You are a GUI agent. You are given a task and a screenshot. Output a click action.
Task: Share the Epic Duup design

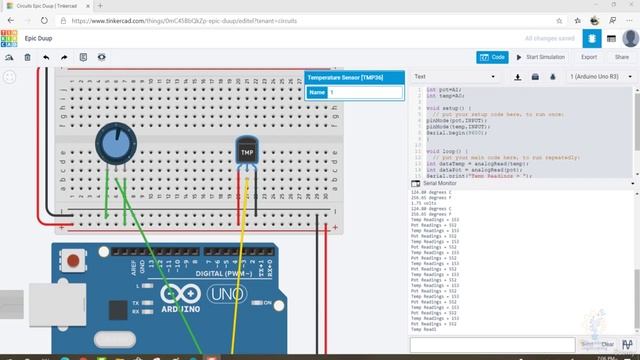pos(622,57)
